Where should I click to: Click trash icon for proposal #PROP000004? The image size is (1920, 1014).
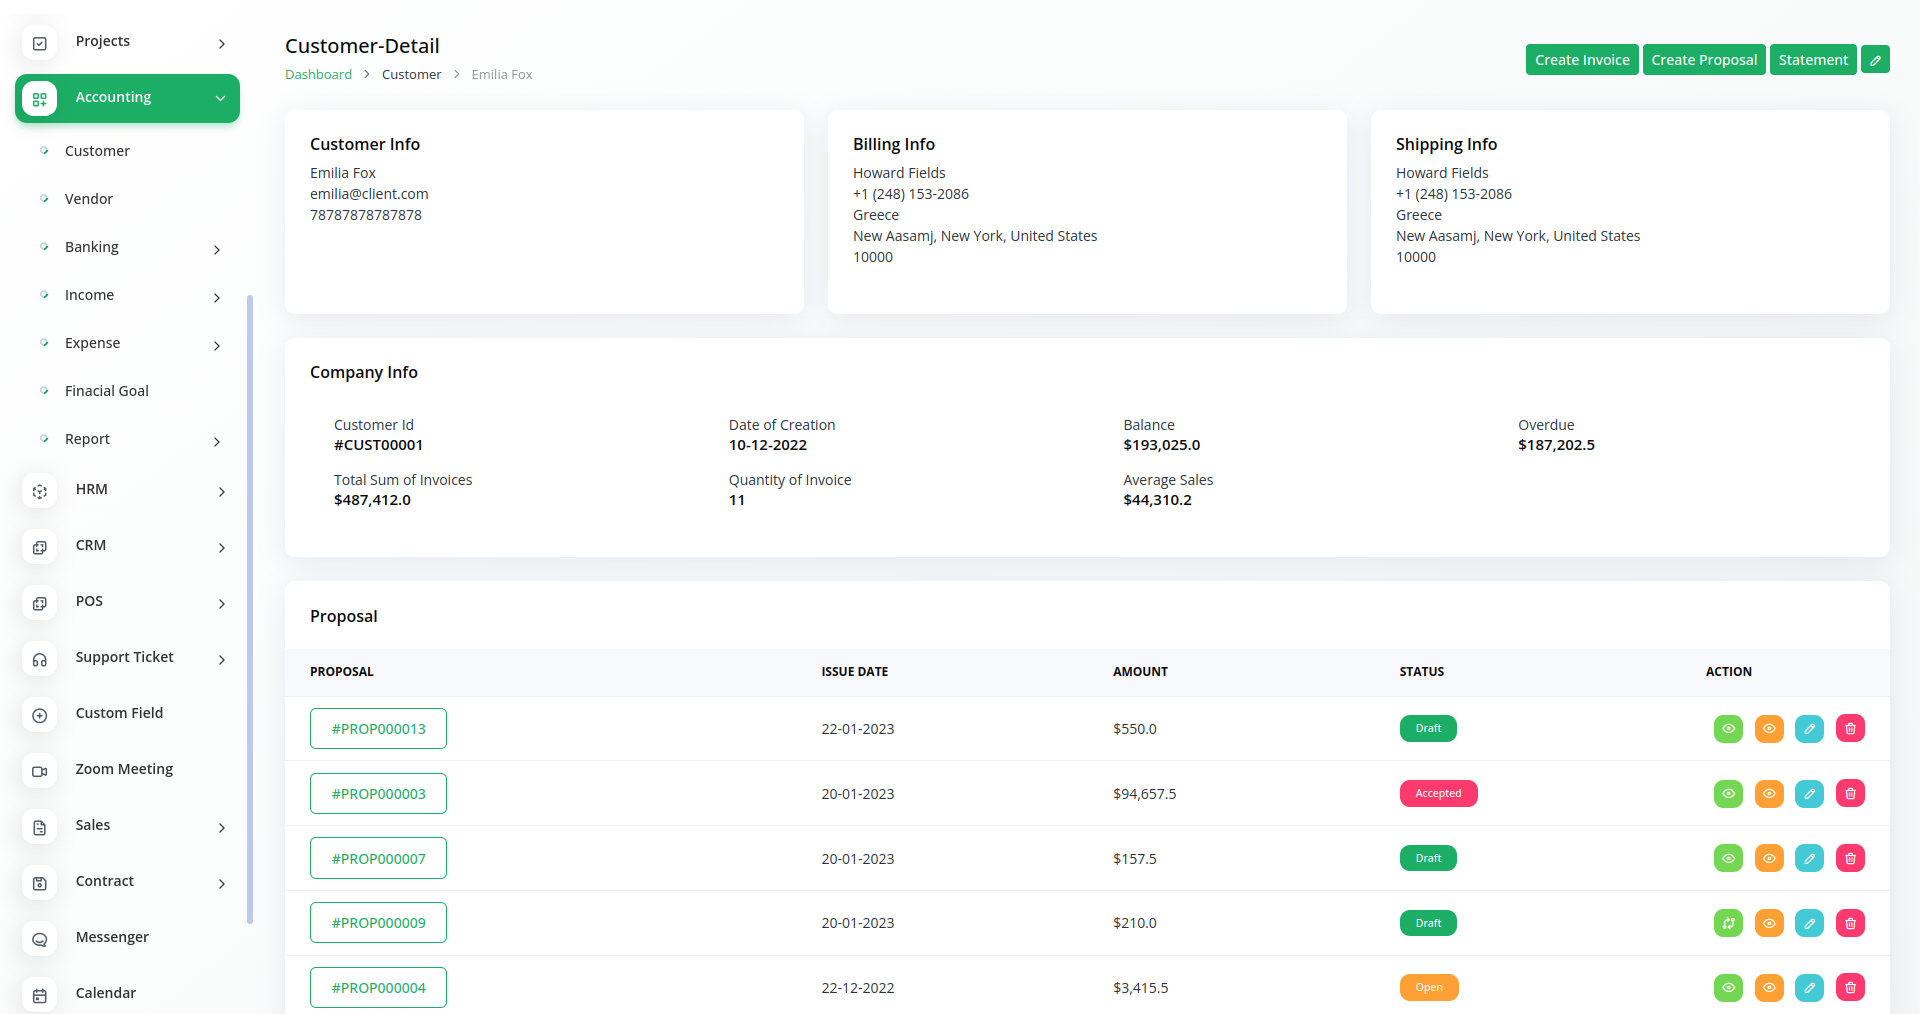click(x=1850, y=988)
